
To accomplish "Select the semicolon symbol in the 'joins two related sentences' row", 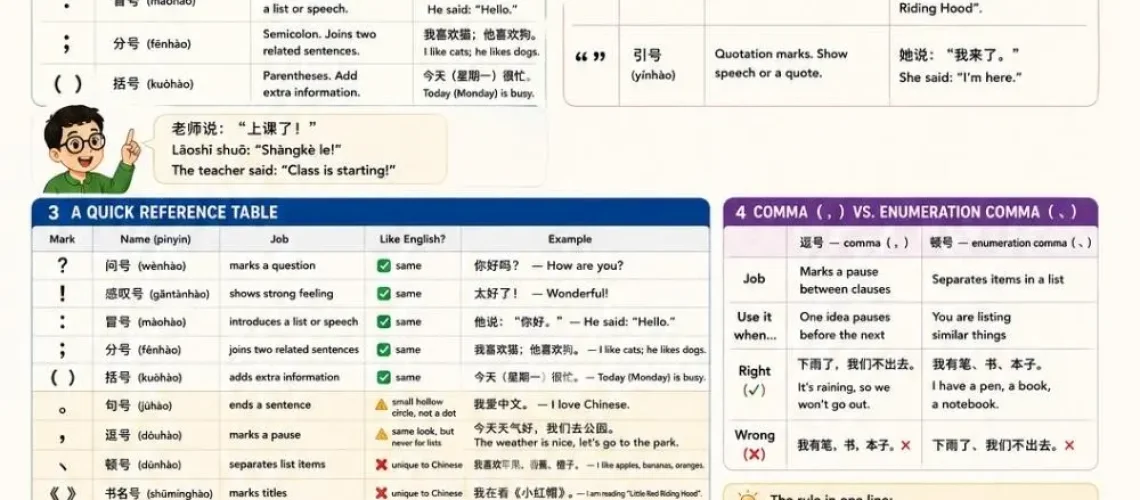I will [63, 350].
